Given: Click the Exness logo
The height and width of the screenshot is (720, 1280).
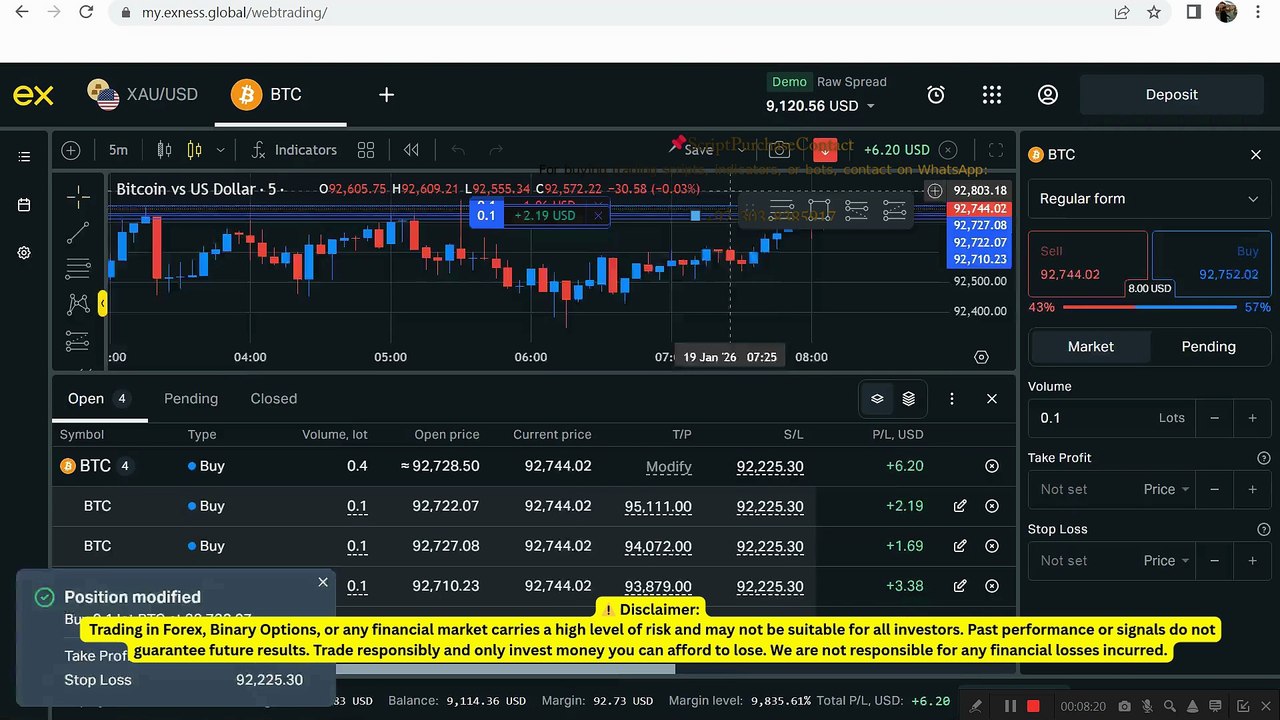Looking at the screenshot, I should pos(33,95).
